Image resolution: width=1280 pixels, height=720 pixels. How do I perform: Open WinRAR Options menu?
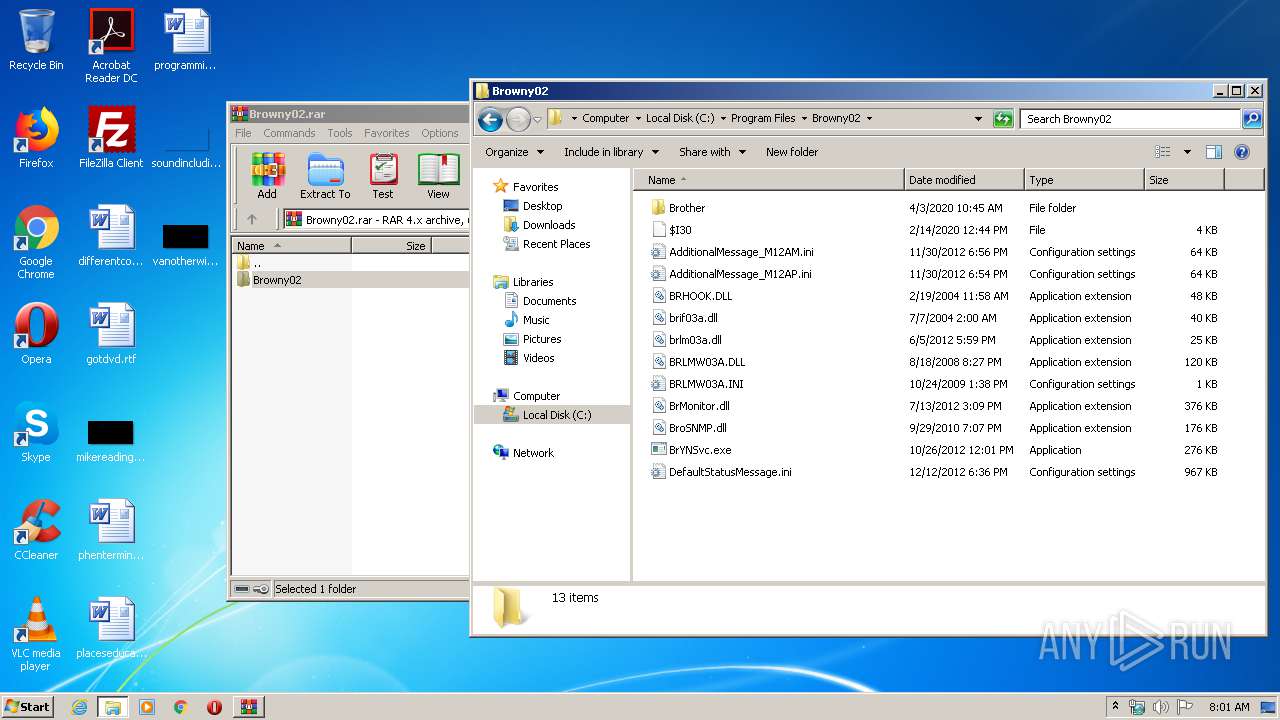(x=439, y=133)
